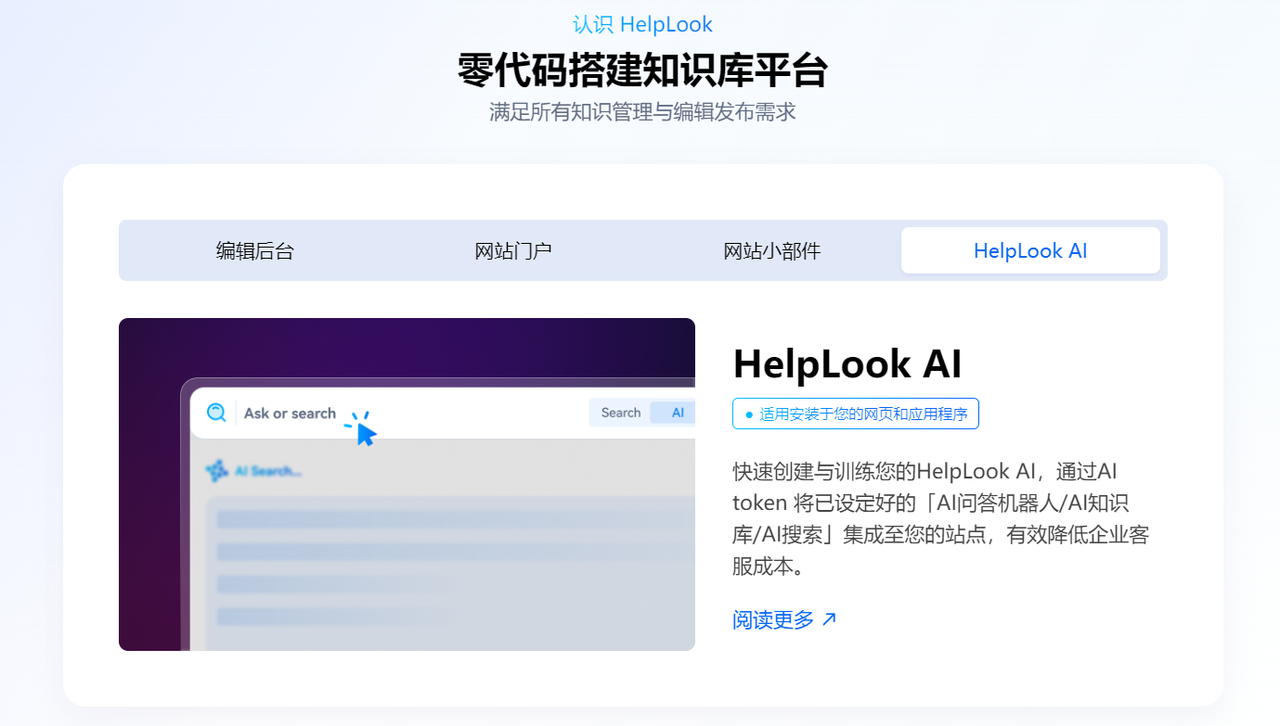
Task: Click the 零代码搭建知识库平台 headline
Action: [642, 71]
